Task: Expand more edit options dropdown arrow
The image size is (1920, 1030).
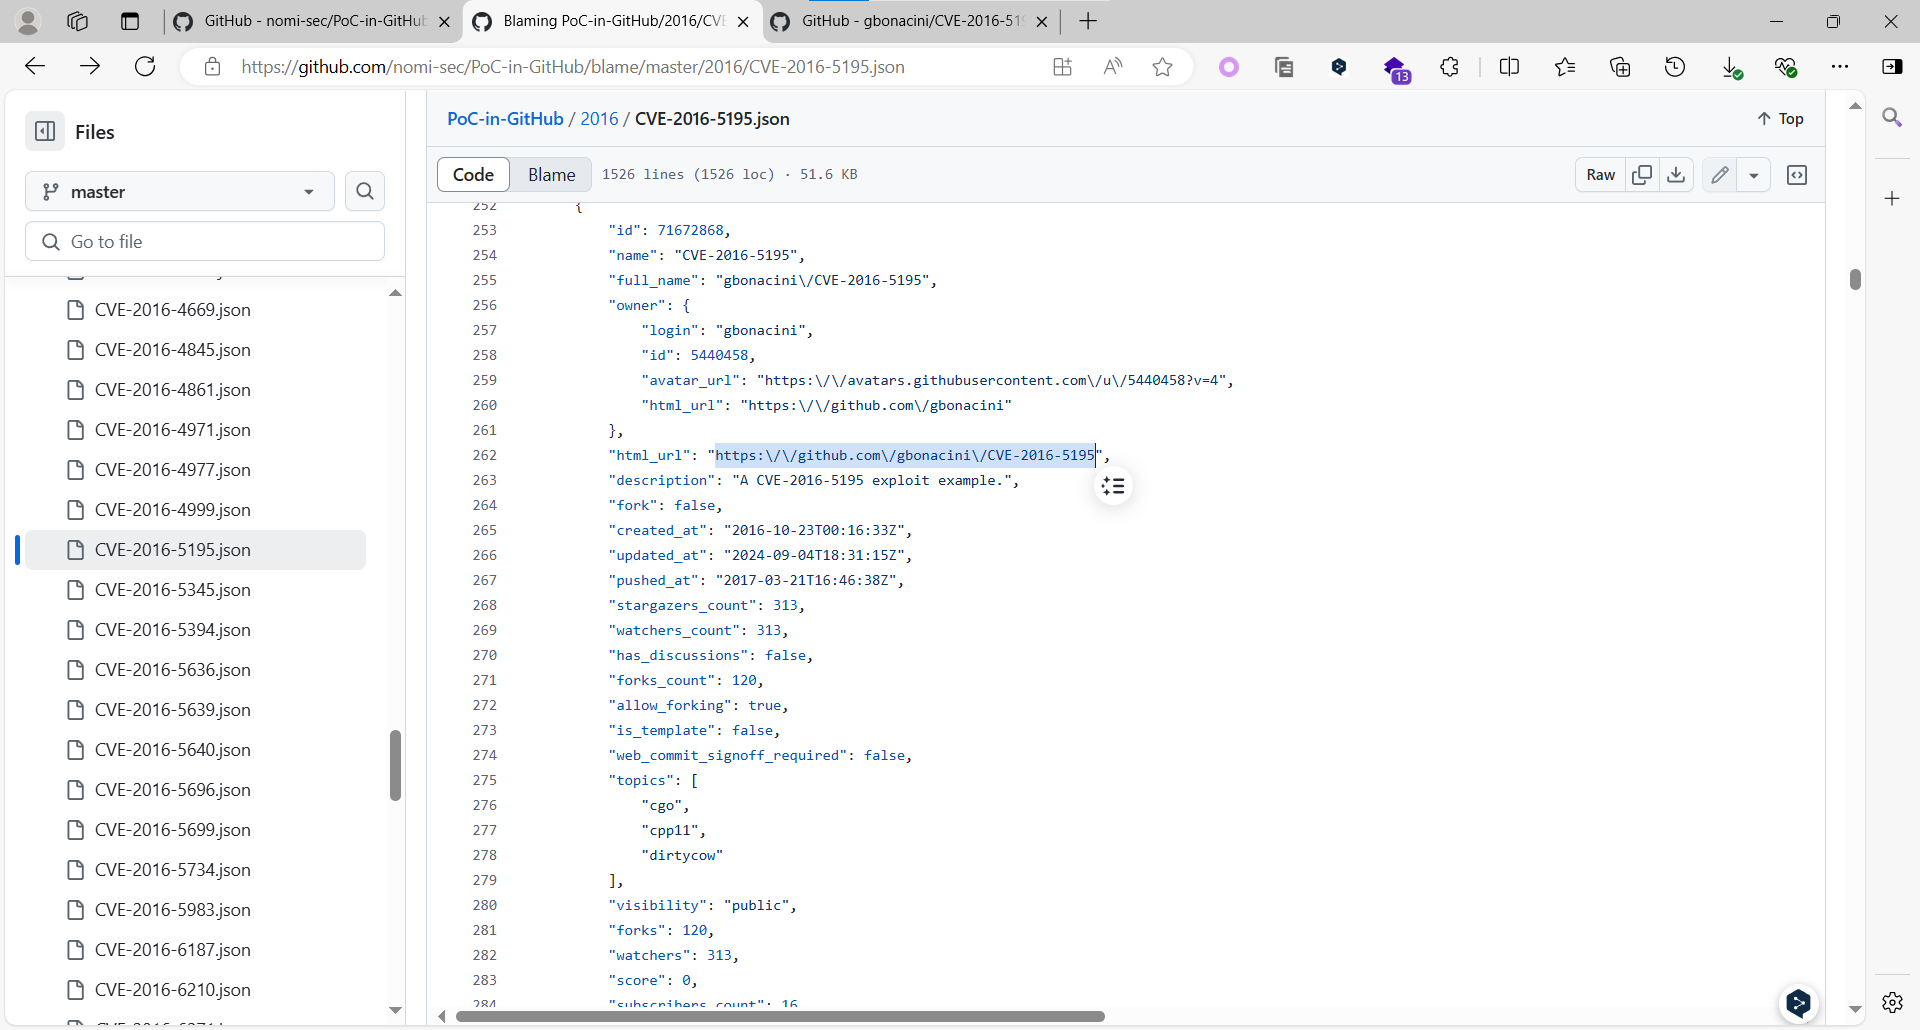Action: click(1754, 174)
